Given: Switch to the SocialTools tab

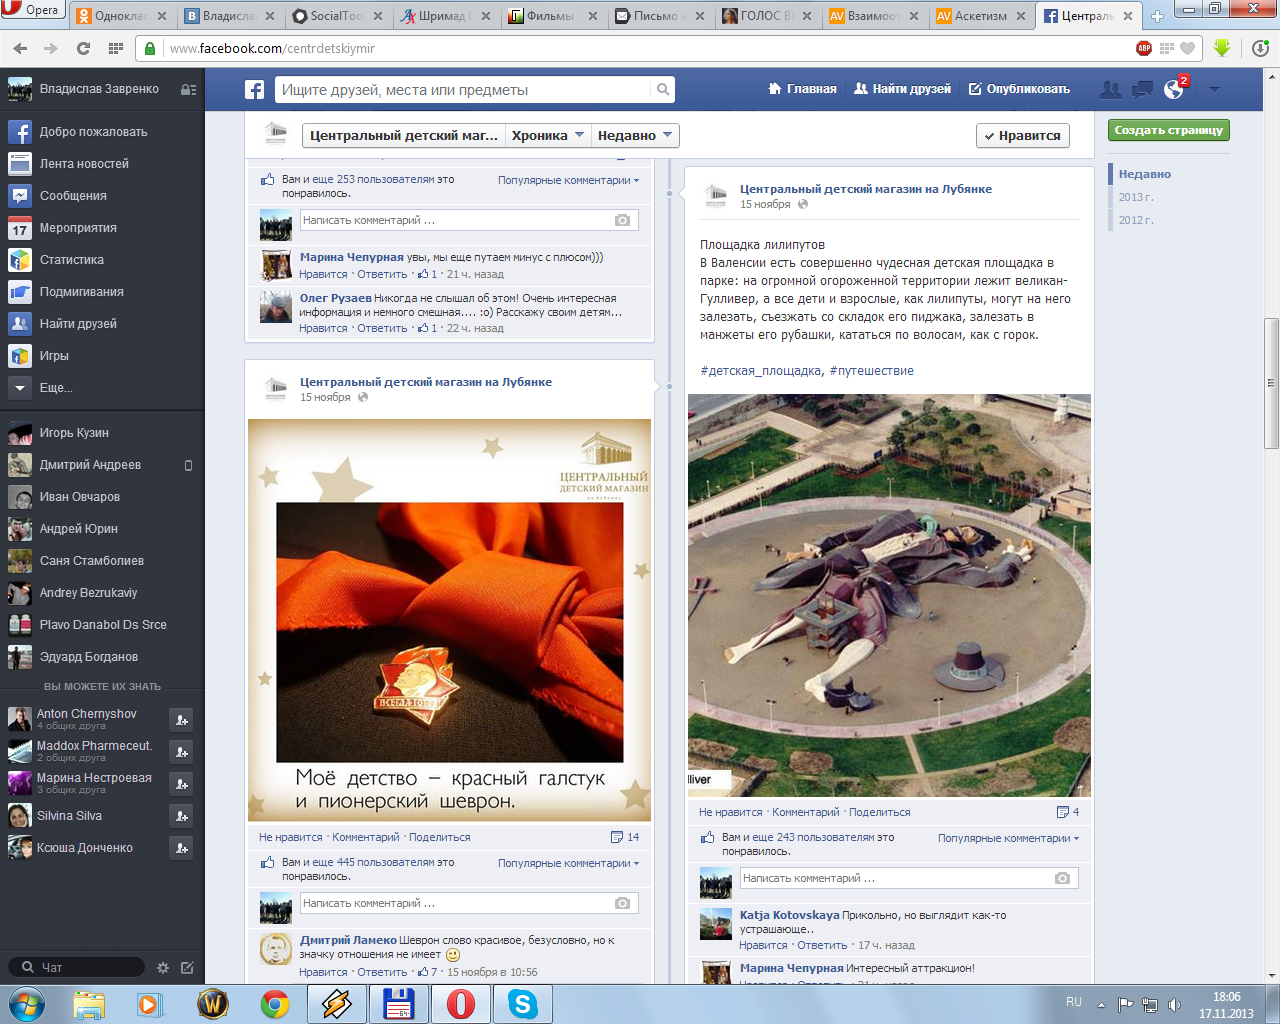Looking at the screenshot, I should 331,16.
